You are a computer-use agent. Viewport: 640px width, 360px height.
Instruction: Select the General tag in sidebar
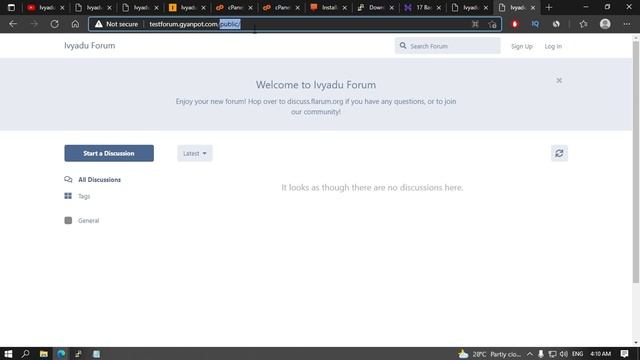82,220
